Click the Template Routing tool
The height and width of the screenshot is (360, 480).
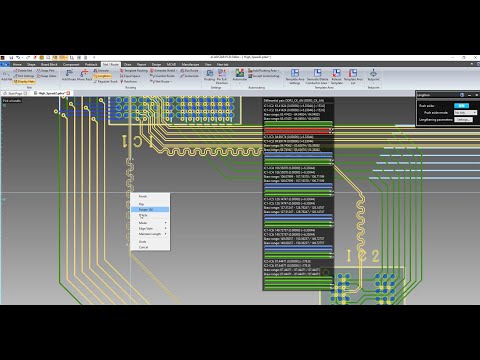(134, 71)
